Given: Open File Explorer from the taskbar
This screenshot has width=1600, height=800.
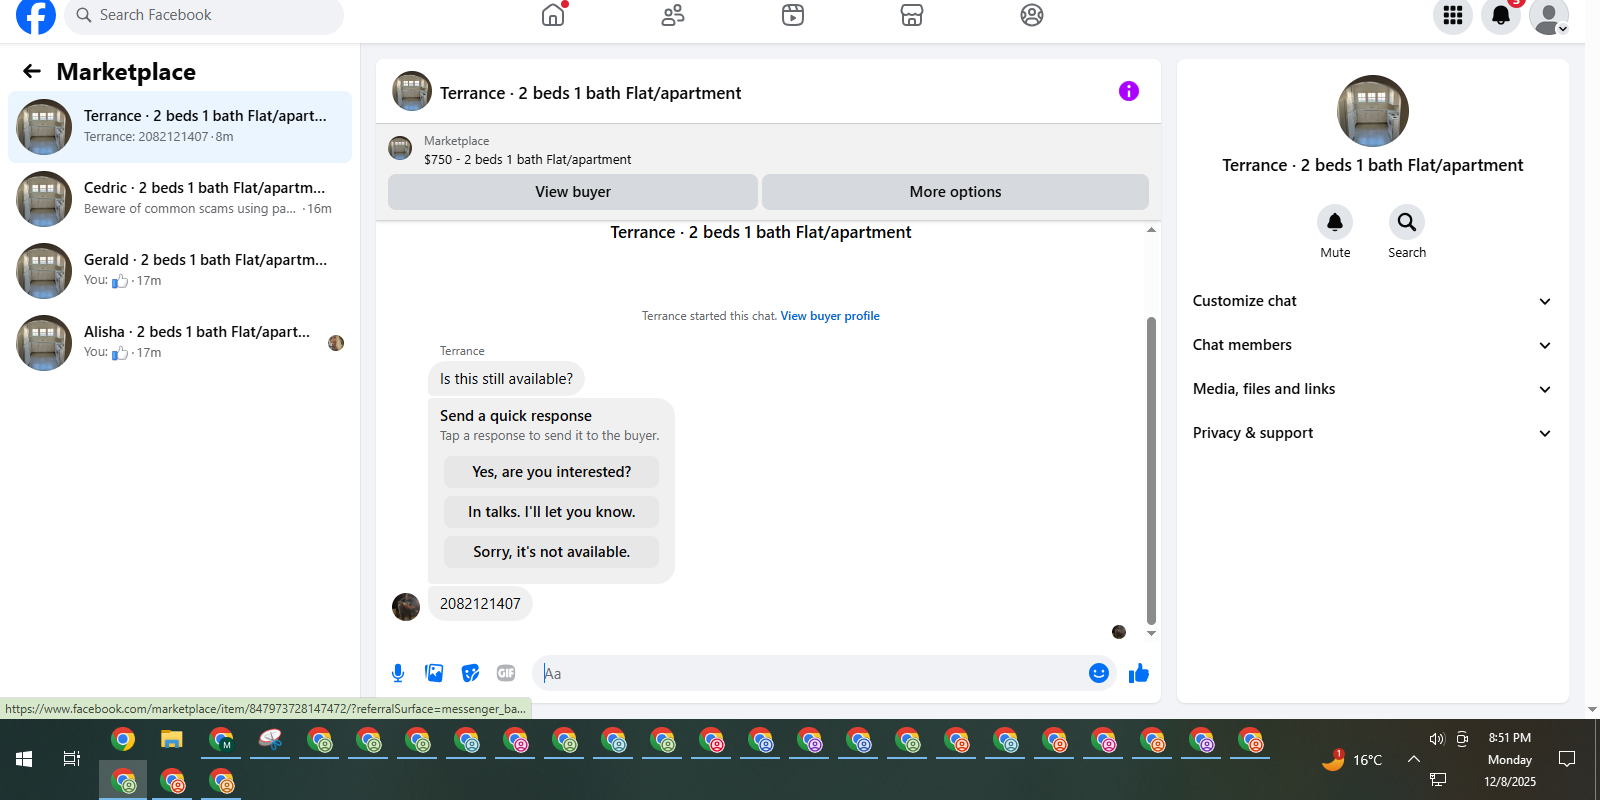Looking at the screenshot, I should (x=172, y=740).
